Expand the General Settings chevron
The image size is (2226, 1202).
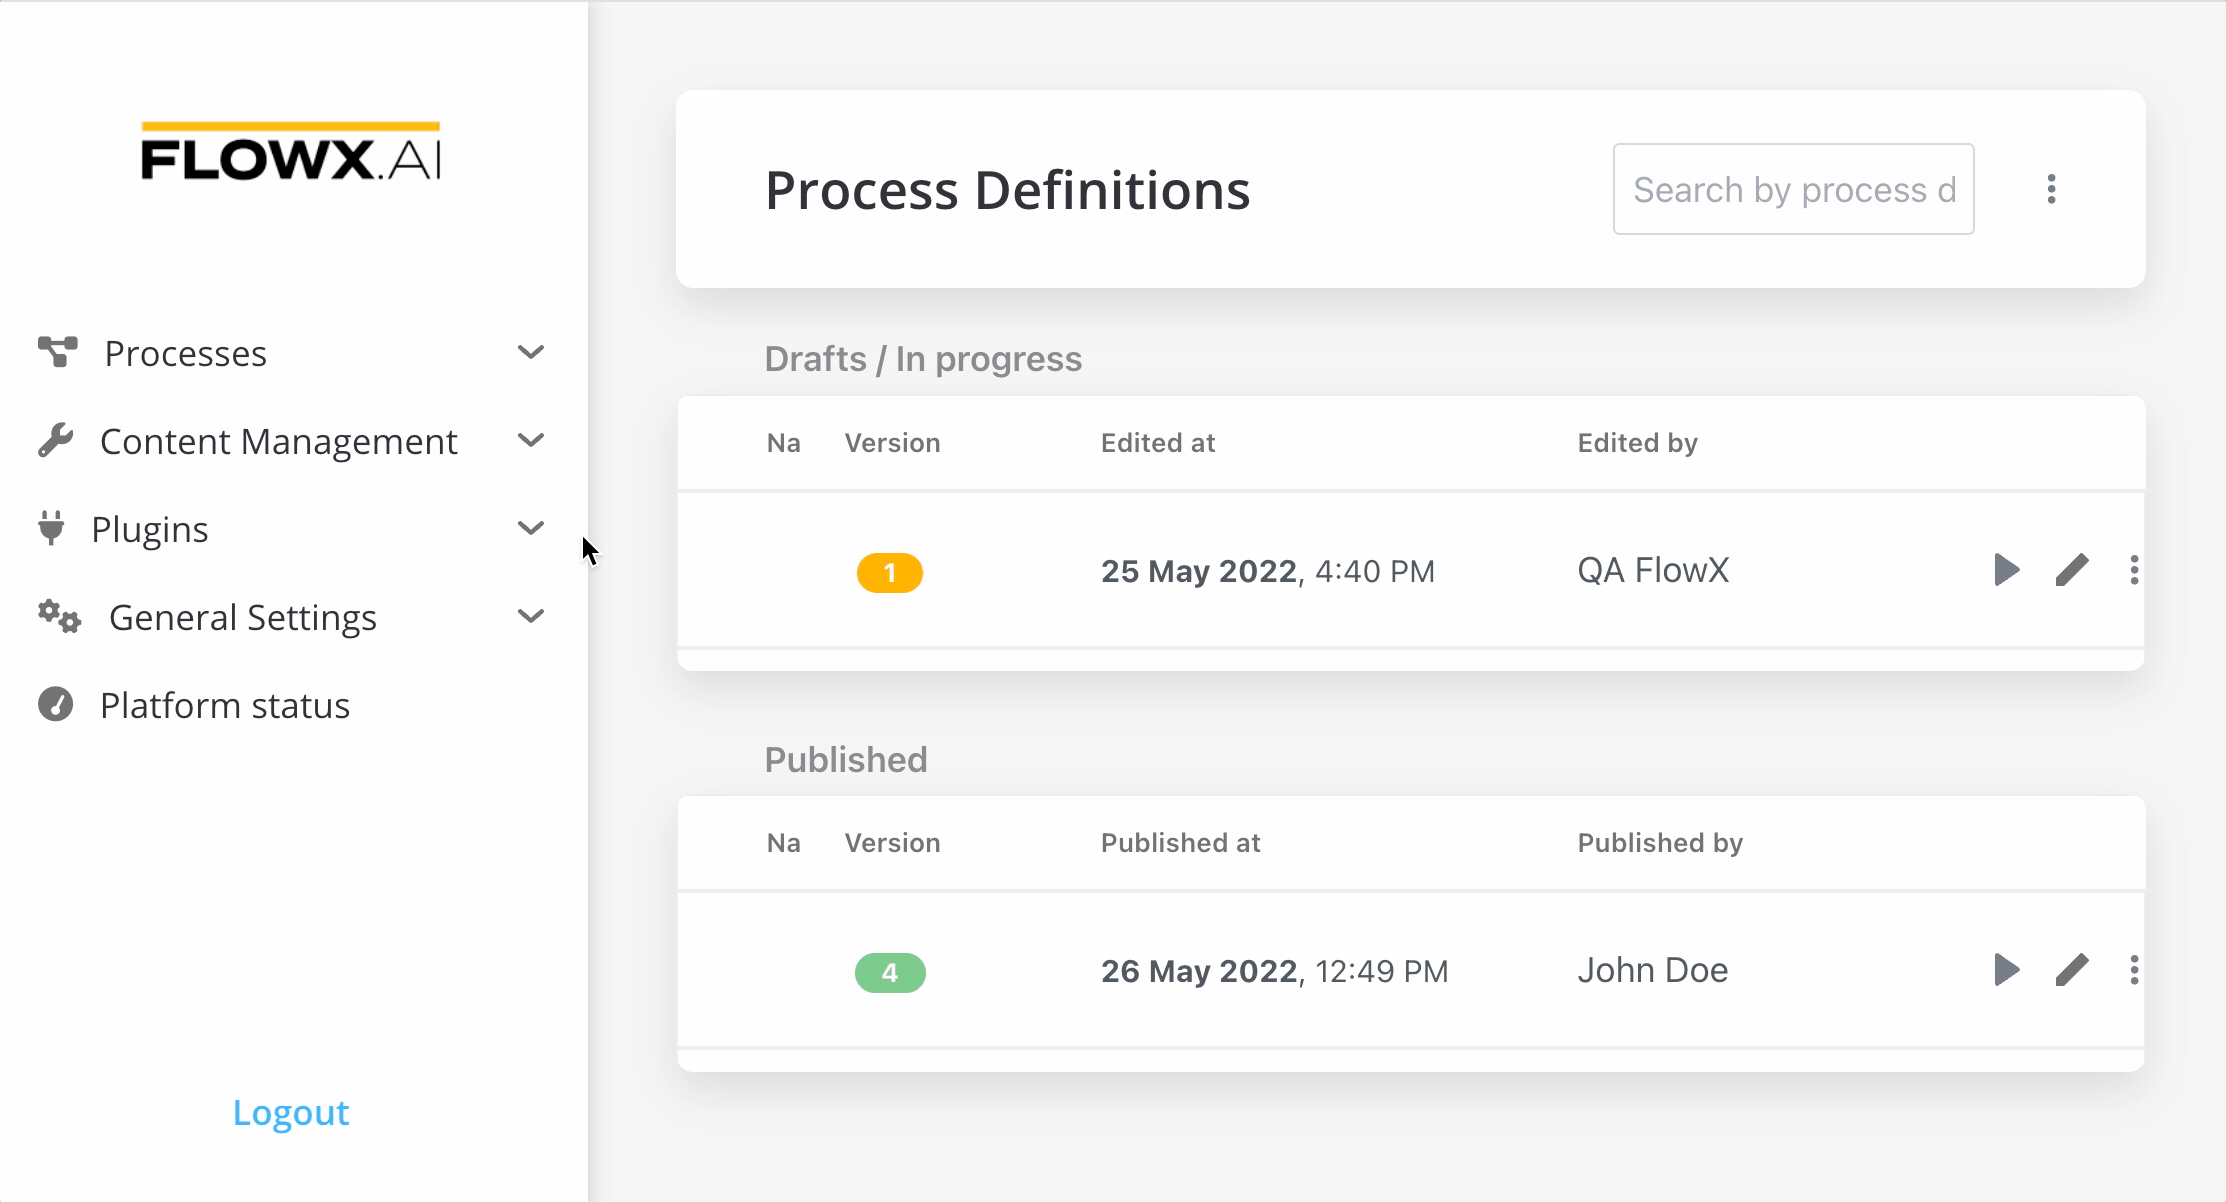click(531, 616)
